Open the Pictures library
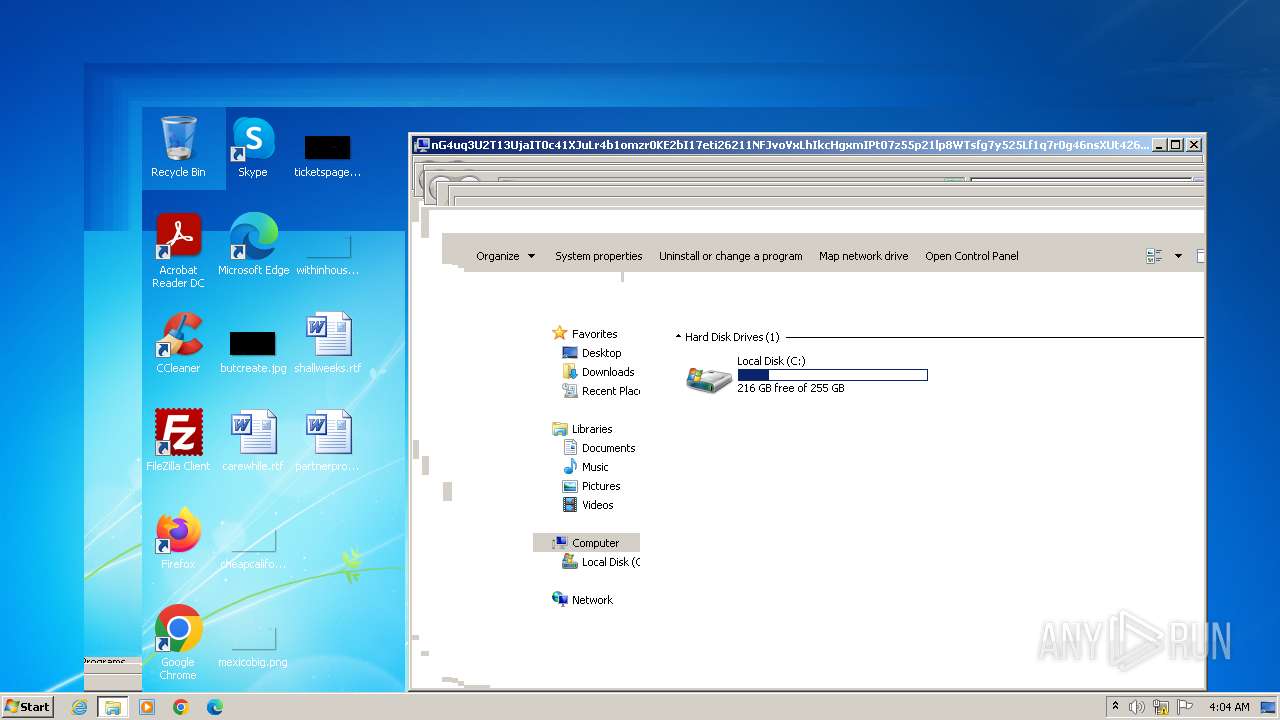 (601, 486)
